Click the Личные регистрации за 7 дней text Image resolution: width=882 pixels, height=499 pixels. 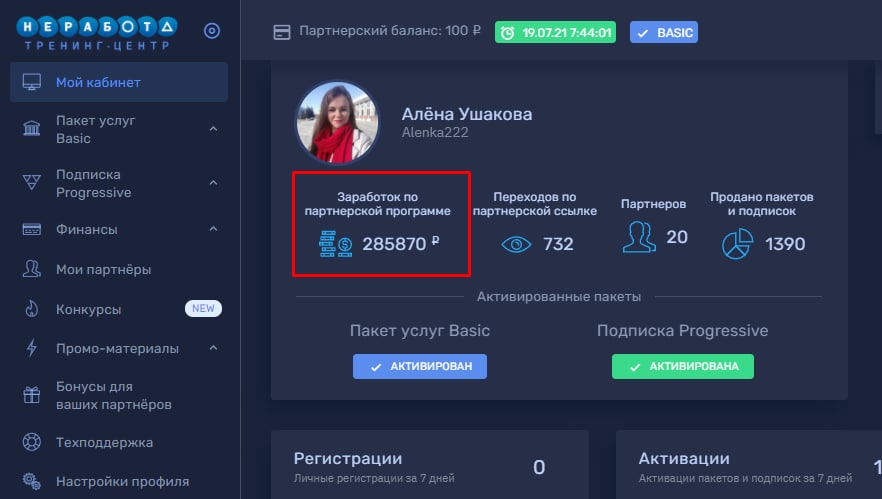pos(374,478)
